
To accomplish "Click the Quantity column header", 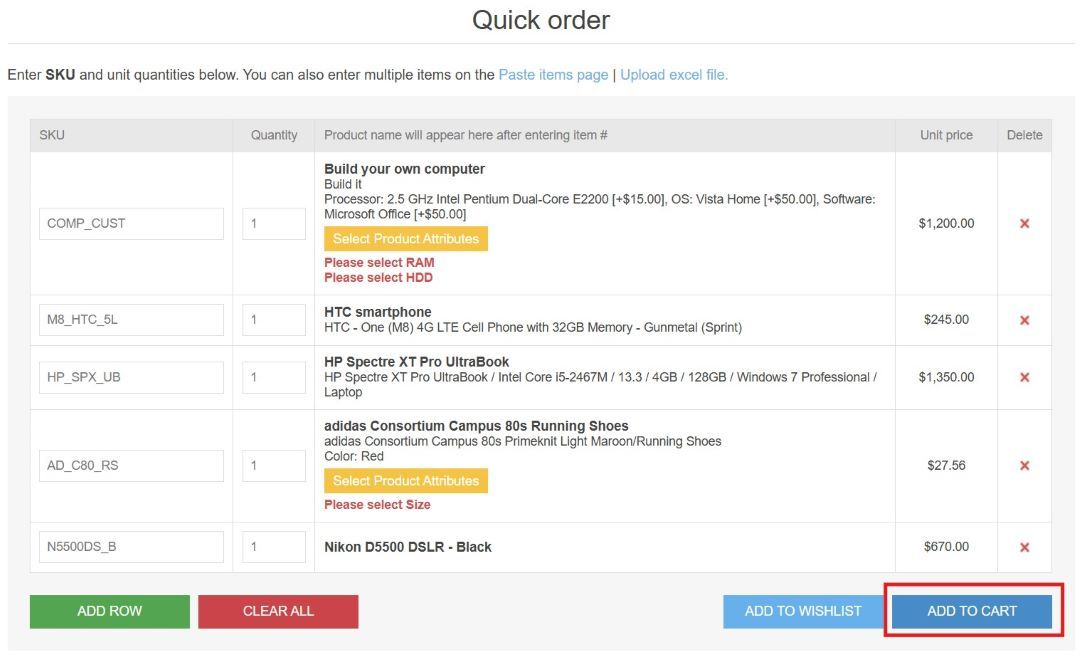I will coord(274,135).
